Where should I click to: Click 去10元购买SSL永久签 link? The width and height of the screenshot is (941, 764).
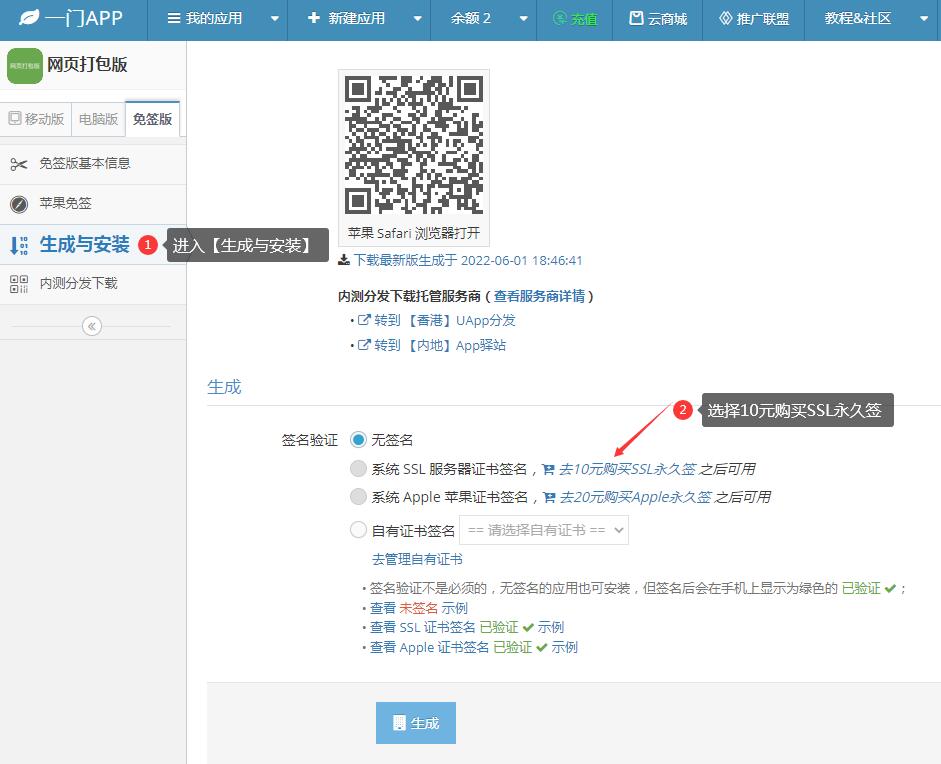(x=627, y=469)
